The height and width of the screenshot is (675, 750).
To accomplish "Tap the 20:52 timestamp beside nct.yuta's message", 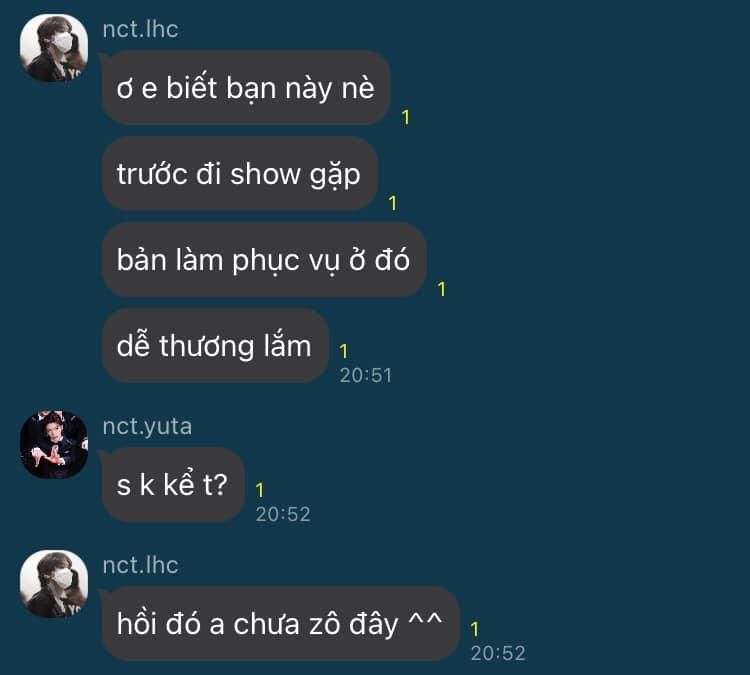I will click(x=283, y=514).
